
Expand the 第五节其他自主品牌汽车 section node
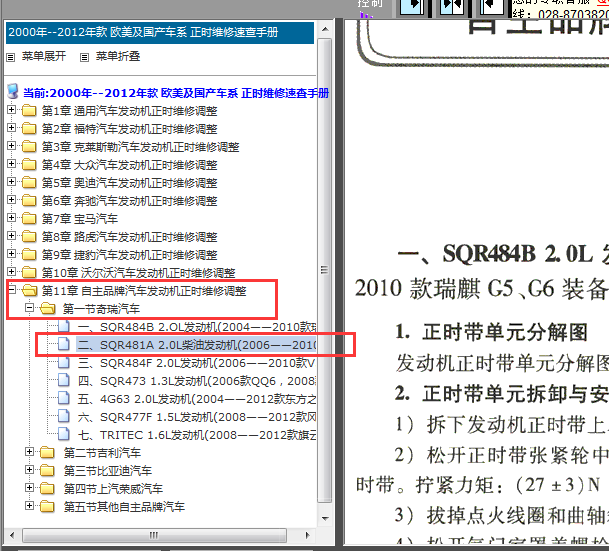click(x=30, y=506)
